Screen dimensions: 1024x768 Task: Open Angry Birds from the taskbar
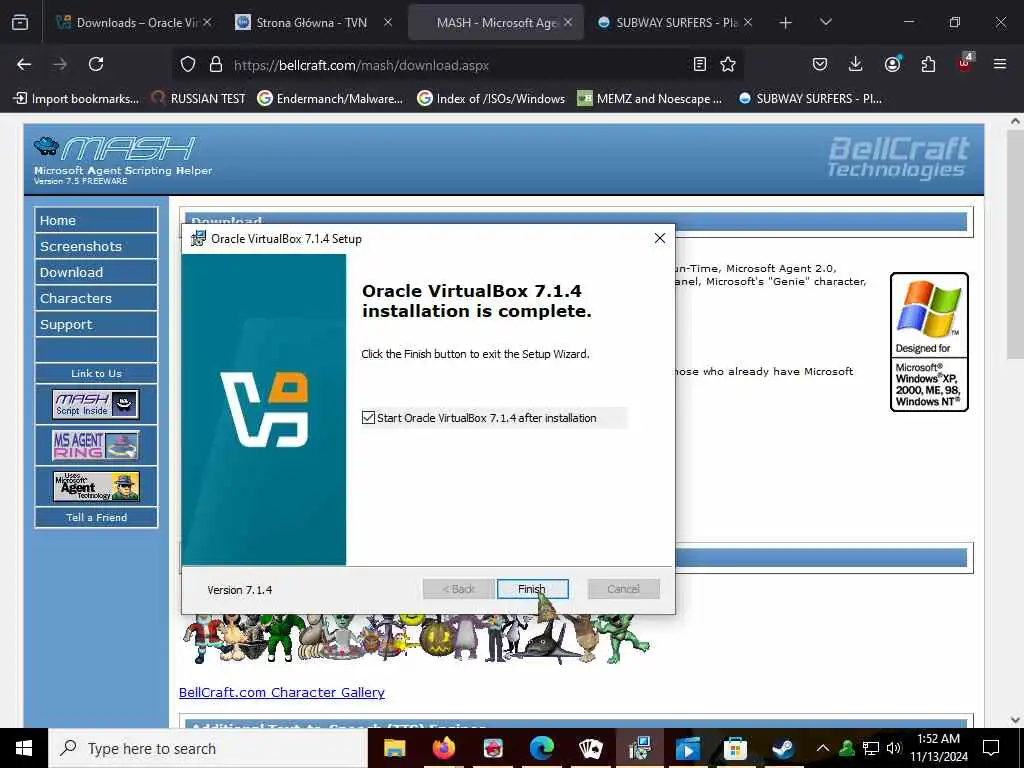(x=493, y=748)
